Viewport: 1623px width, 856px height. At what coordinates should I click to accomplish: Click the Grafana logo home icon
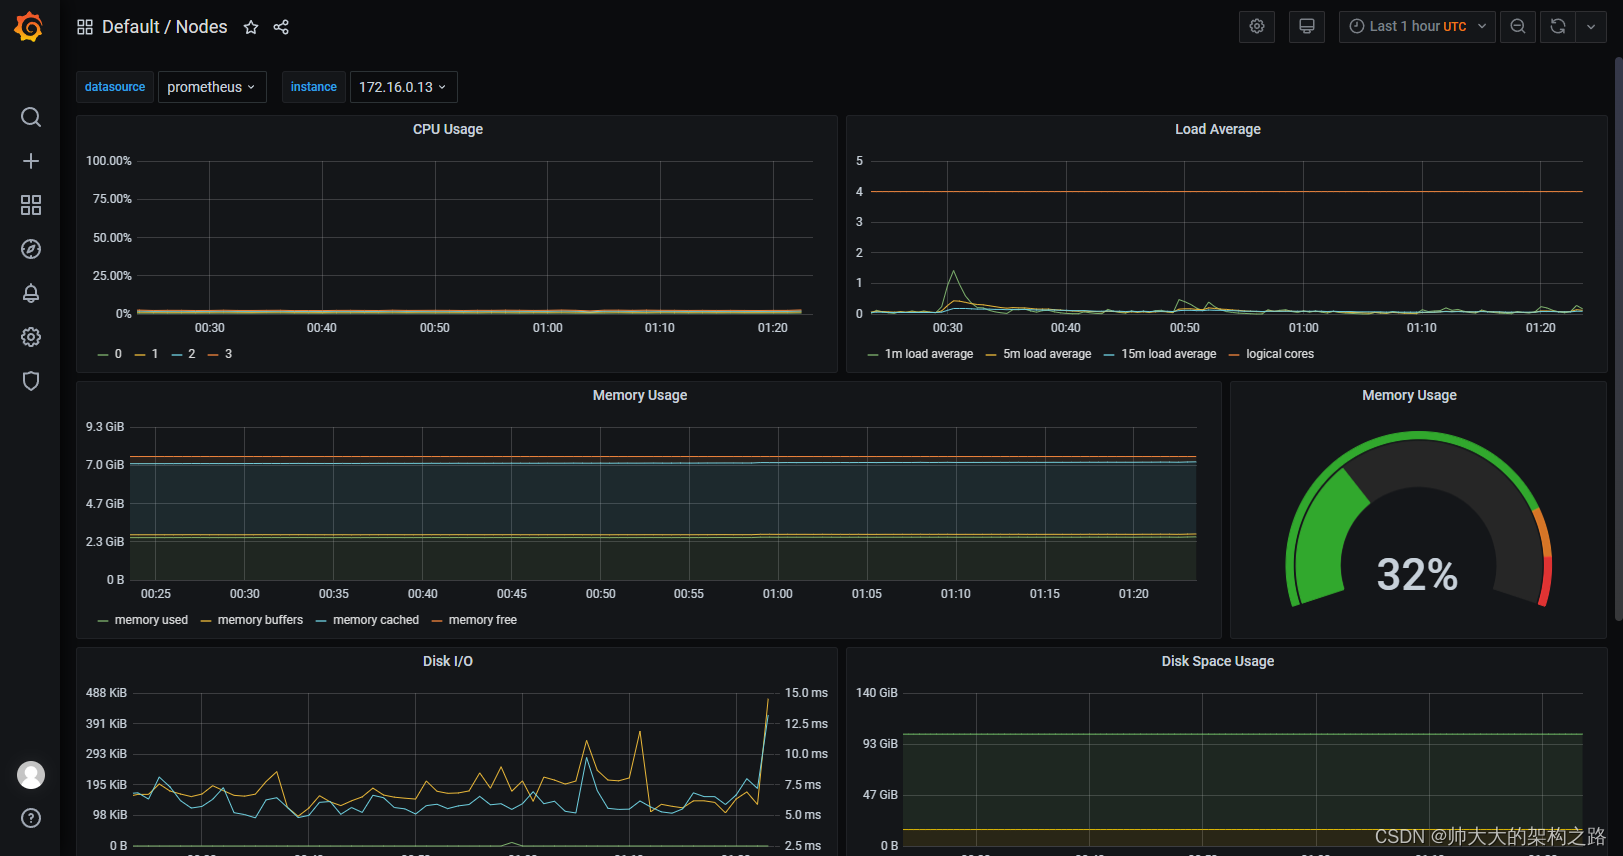point(29,27)
